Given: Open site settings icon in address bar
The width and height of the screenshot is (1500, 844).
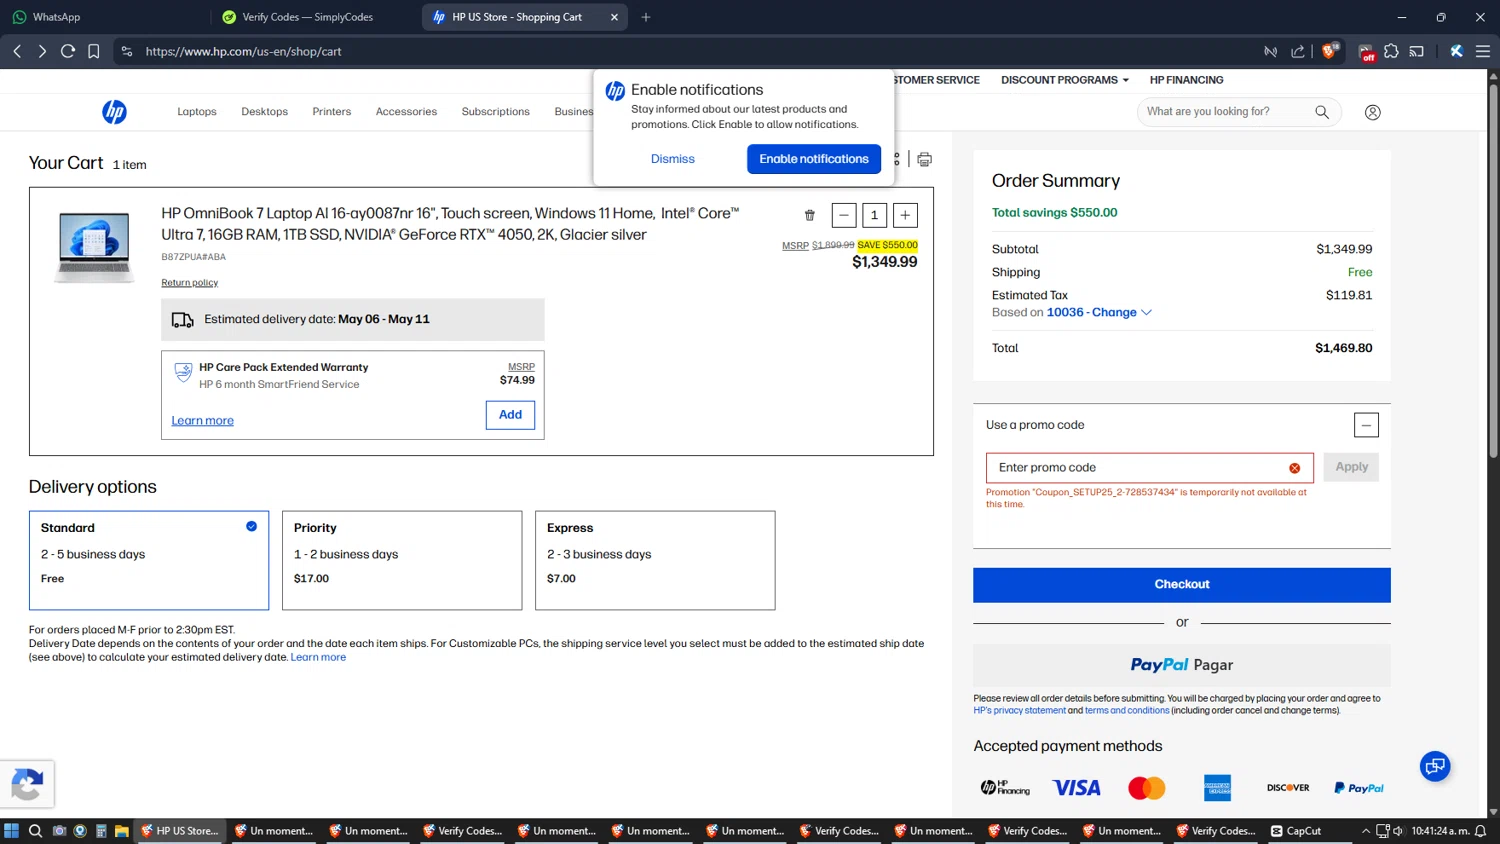Looking at the screenshot, I should (127, 51).
